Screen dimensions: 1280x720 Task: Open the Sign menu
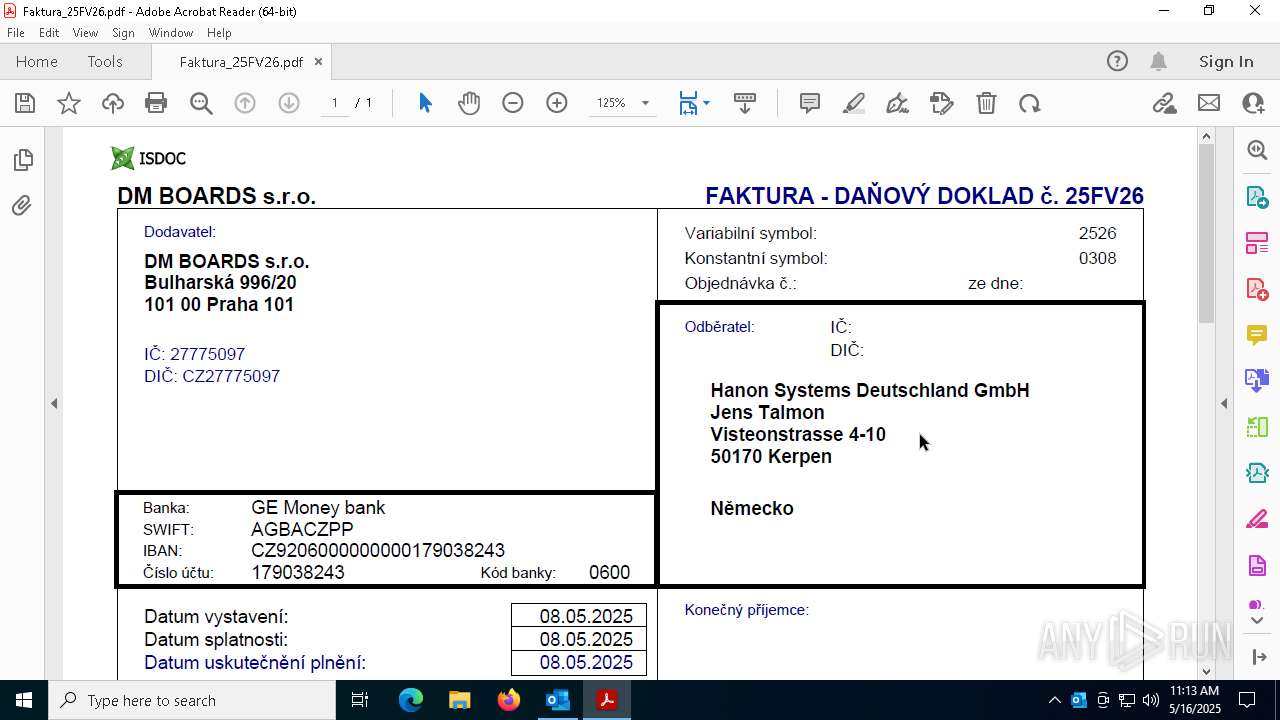coord(123,33)
